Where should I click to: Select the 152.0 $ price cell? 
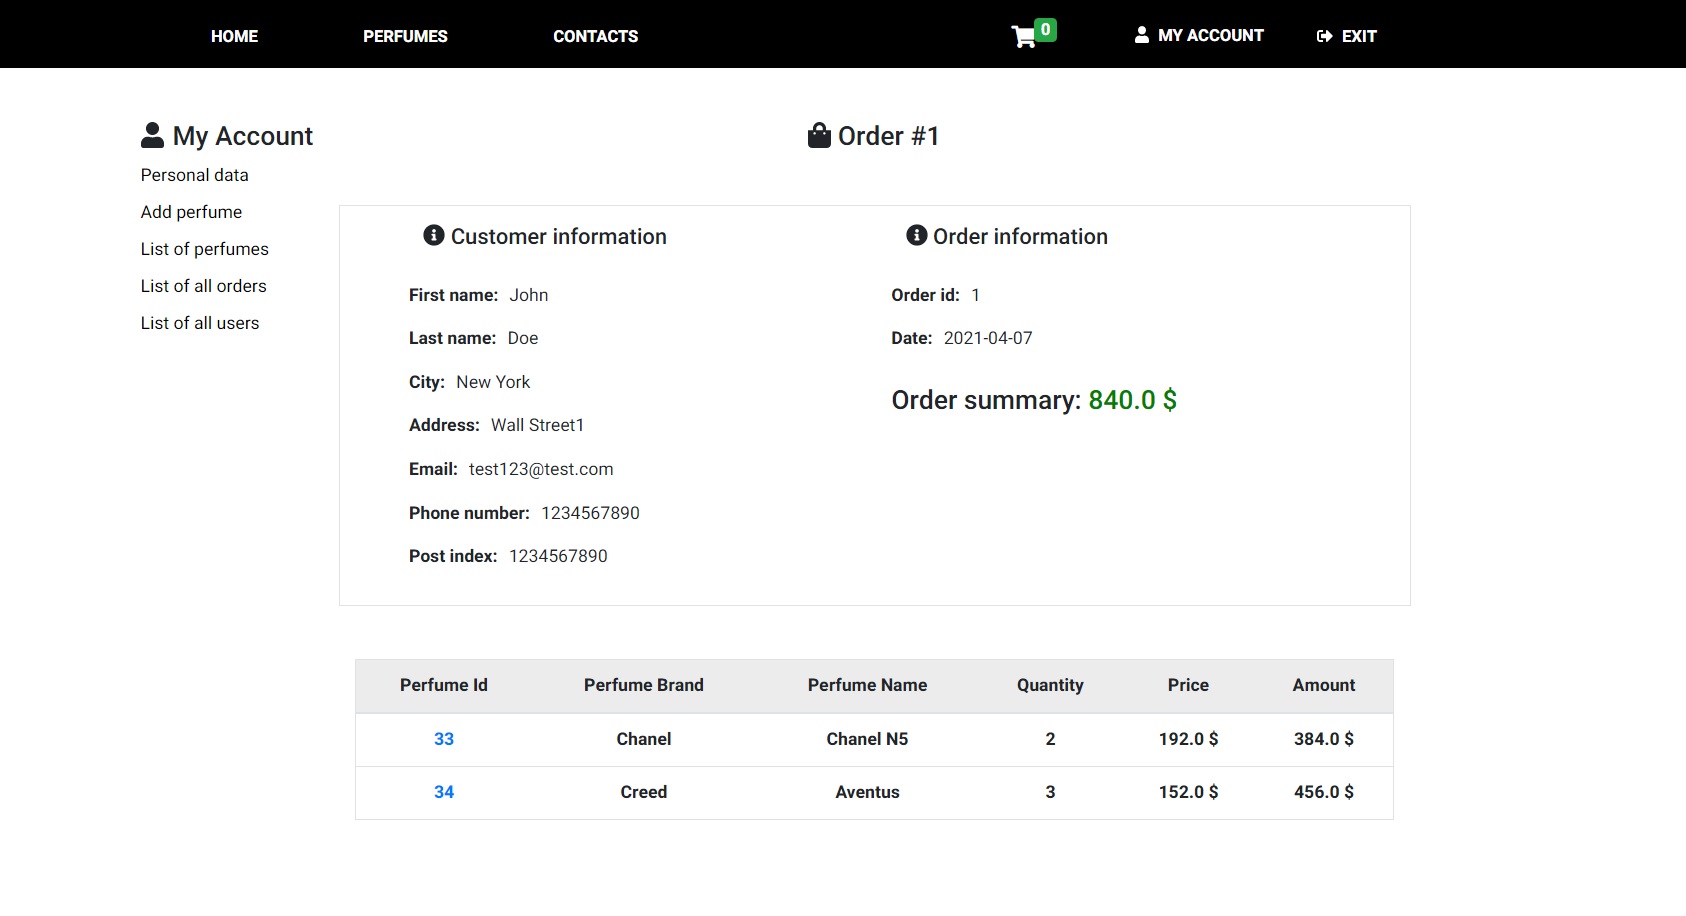point(1188,792)
